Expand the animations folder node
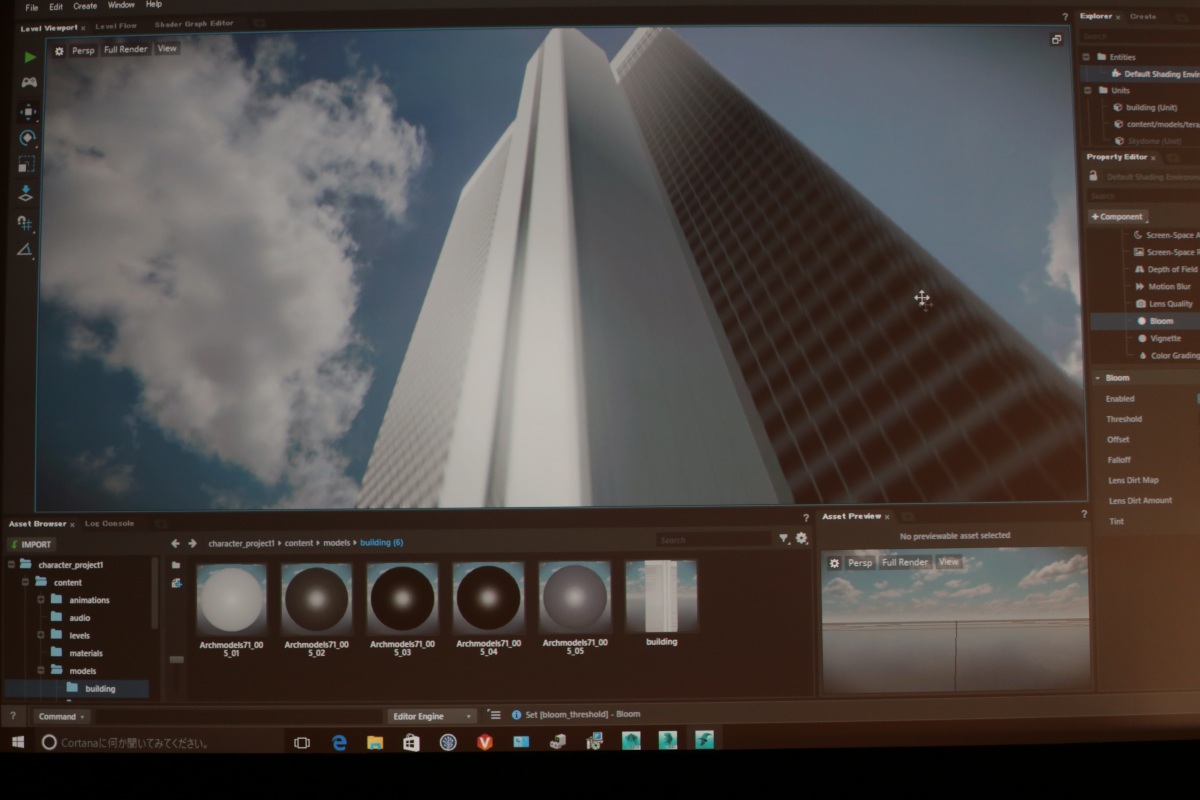1200x800 pixels. [x=41, y=599]
